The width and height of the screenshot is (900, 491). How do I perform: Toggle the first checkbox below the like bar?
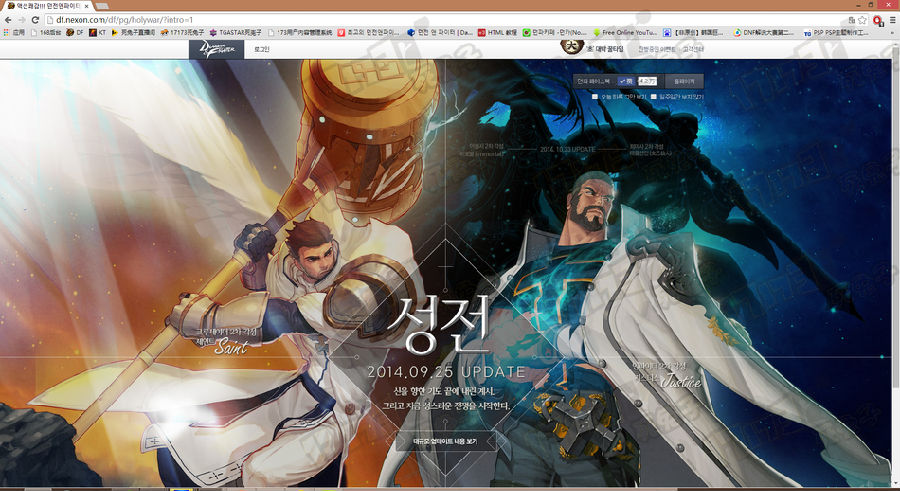click(595, 96)
